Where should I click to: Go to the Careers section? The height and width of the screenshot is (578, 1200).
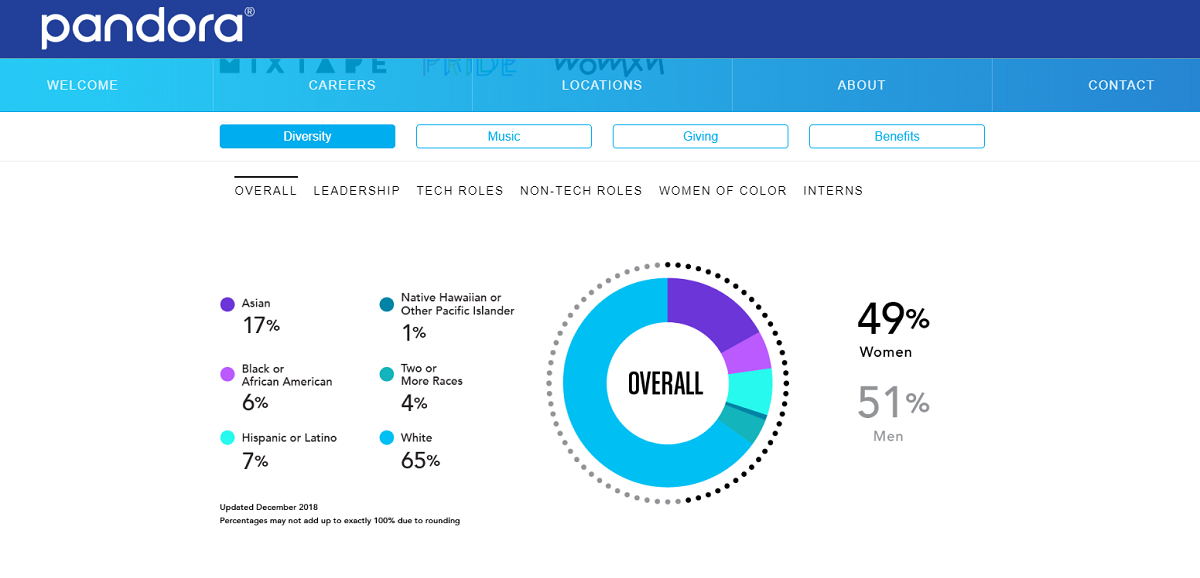(342, 85)
